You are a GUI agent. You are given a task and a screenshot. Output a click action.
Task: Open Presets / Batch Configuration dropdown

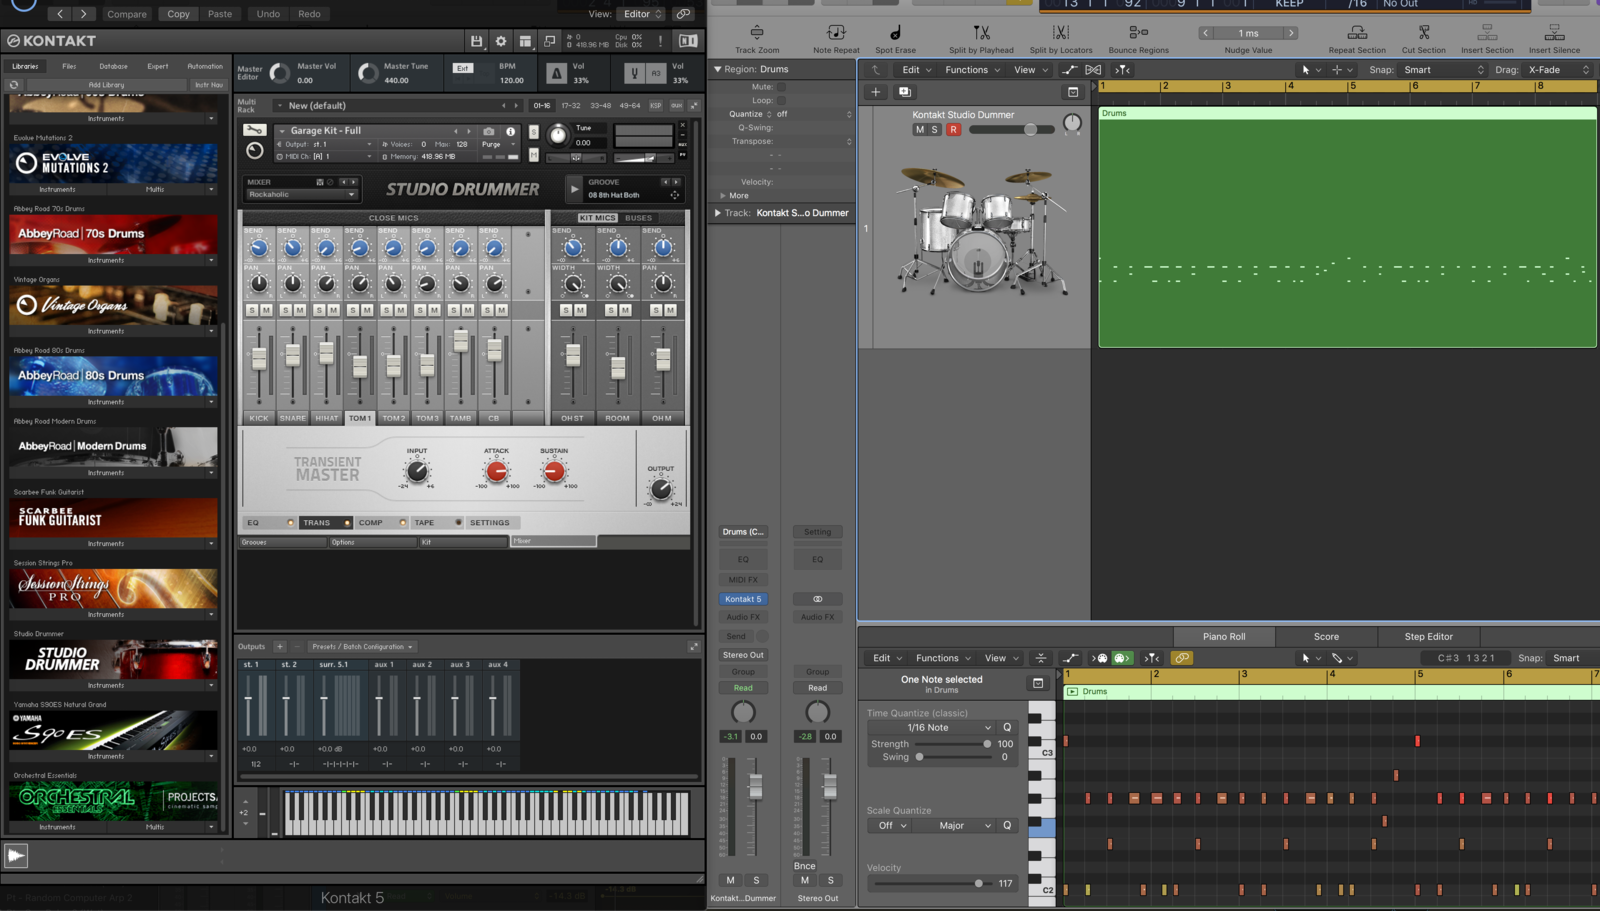click(x=361, y=647)
